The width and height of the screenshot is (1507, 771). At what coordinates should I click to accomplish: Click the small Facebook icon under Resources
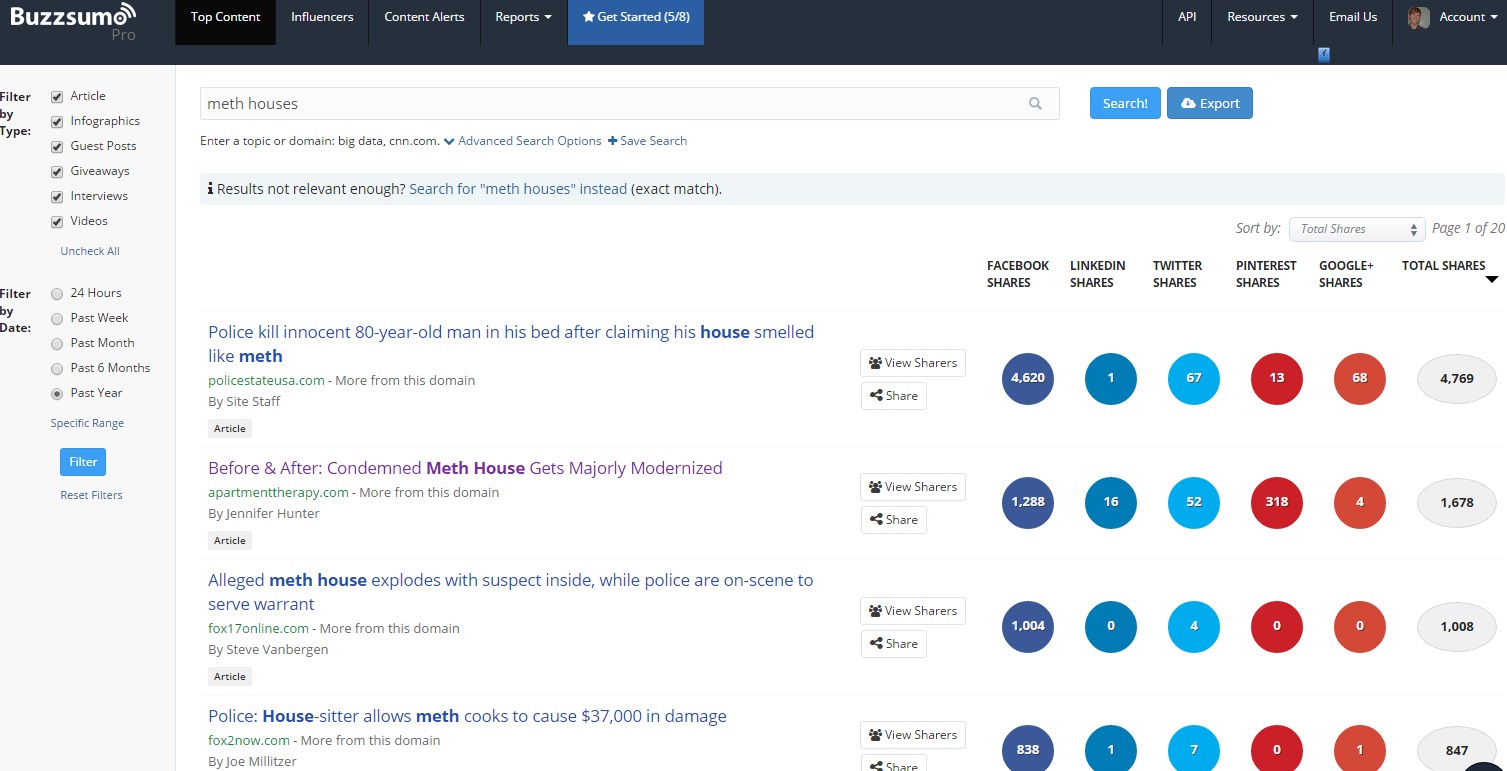point(1324,55)
